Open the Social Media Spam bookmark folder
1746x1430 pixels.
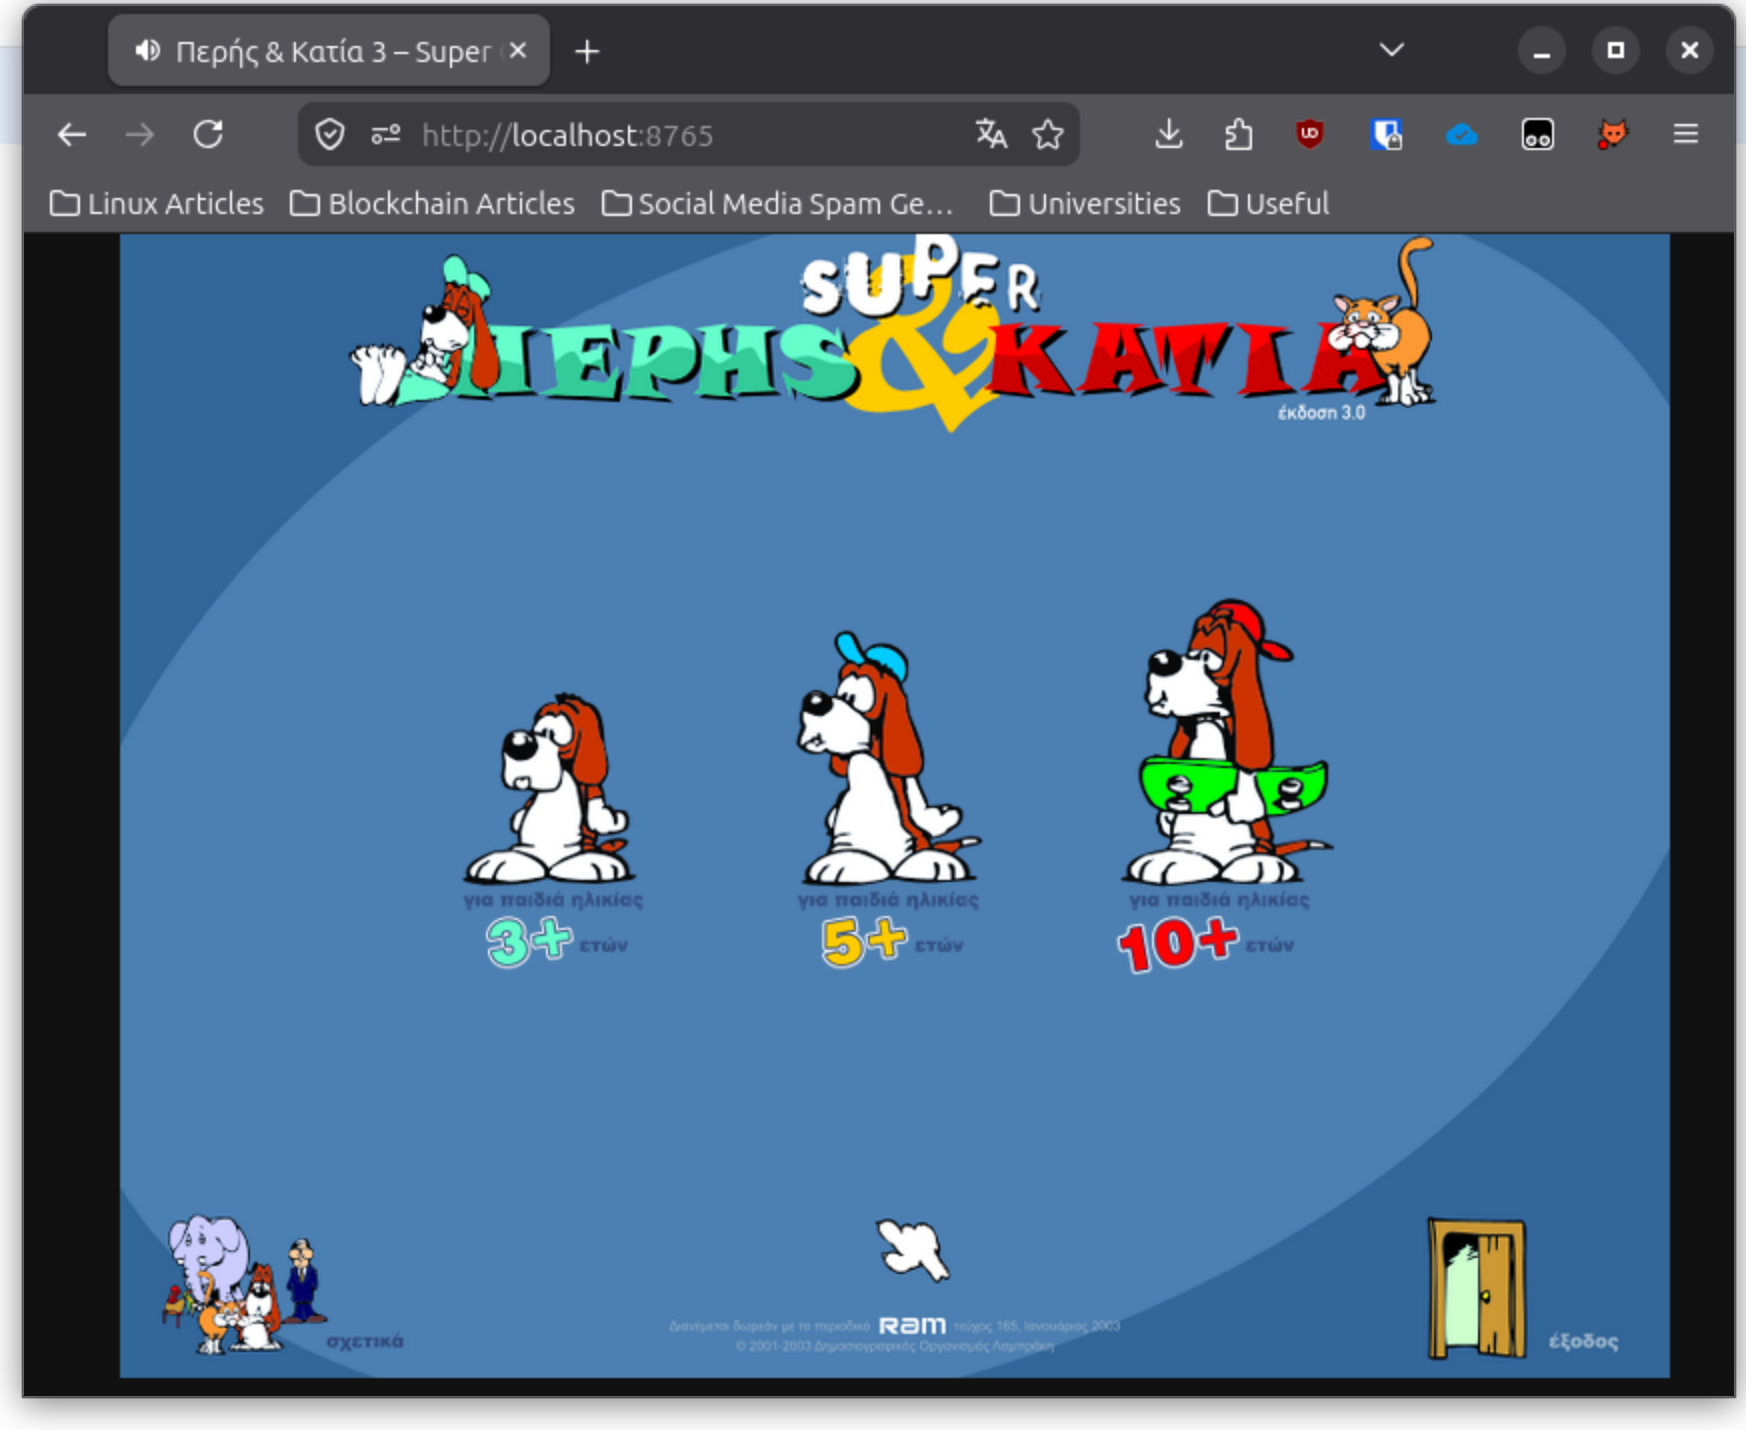click(777, 204)
